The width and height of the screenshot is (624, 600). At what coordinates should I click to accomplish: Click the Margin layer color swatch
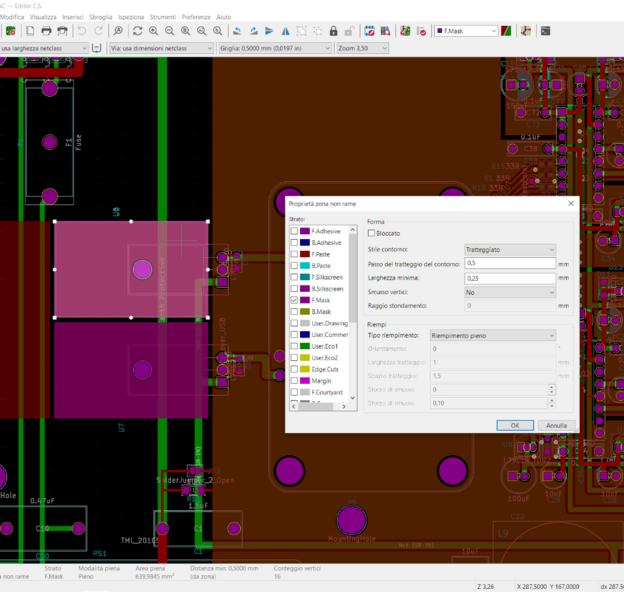tap(305, 381)
